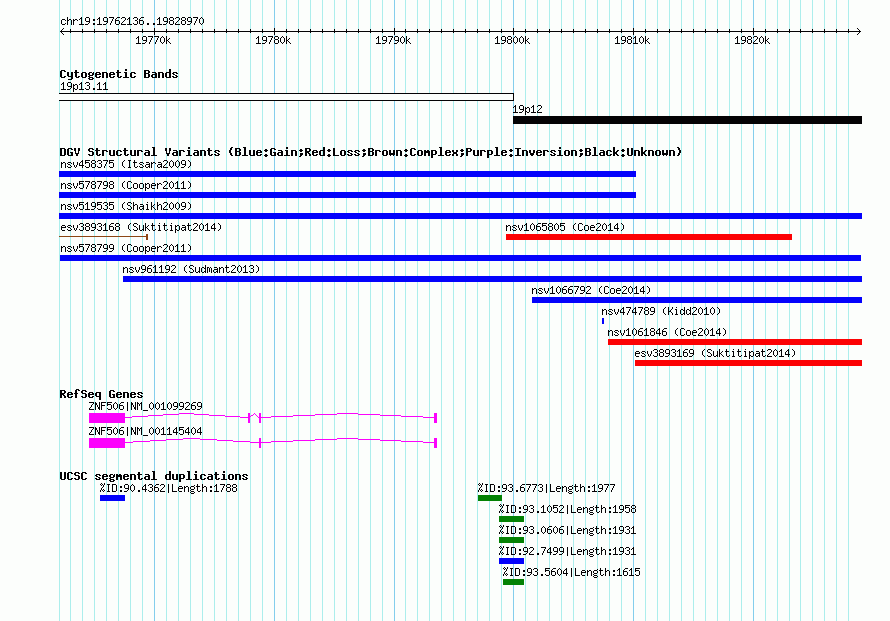Click the nsv578798 (Cooper2011) label
Screen dimensions: 890x621
[x=126, y=185]
